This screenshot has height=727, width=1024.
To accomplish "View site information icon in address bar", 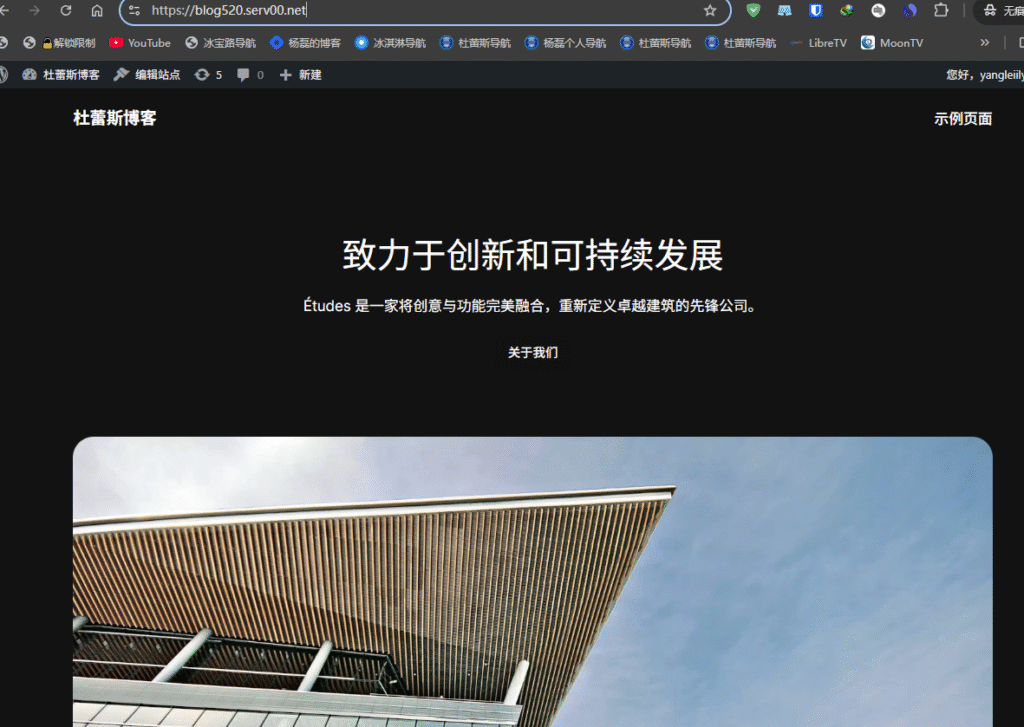I will pyautogui.click(x=135, y=10).
